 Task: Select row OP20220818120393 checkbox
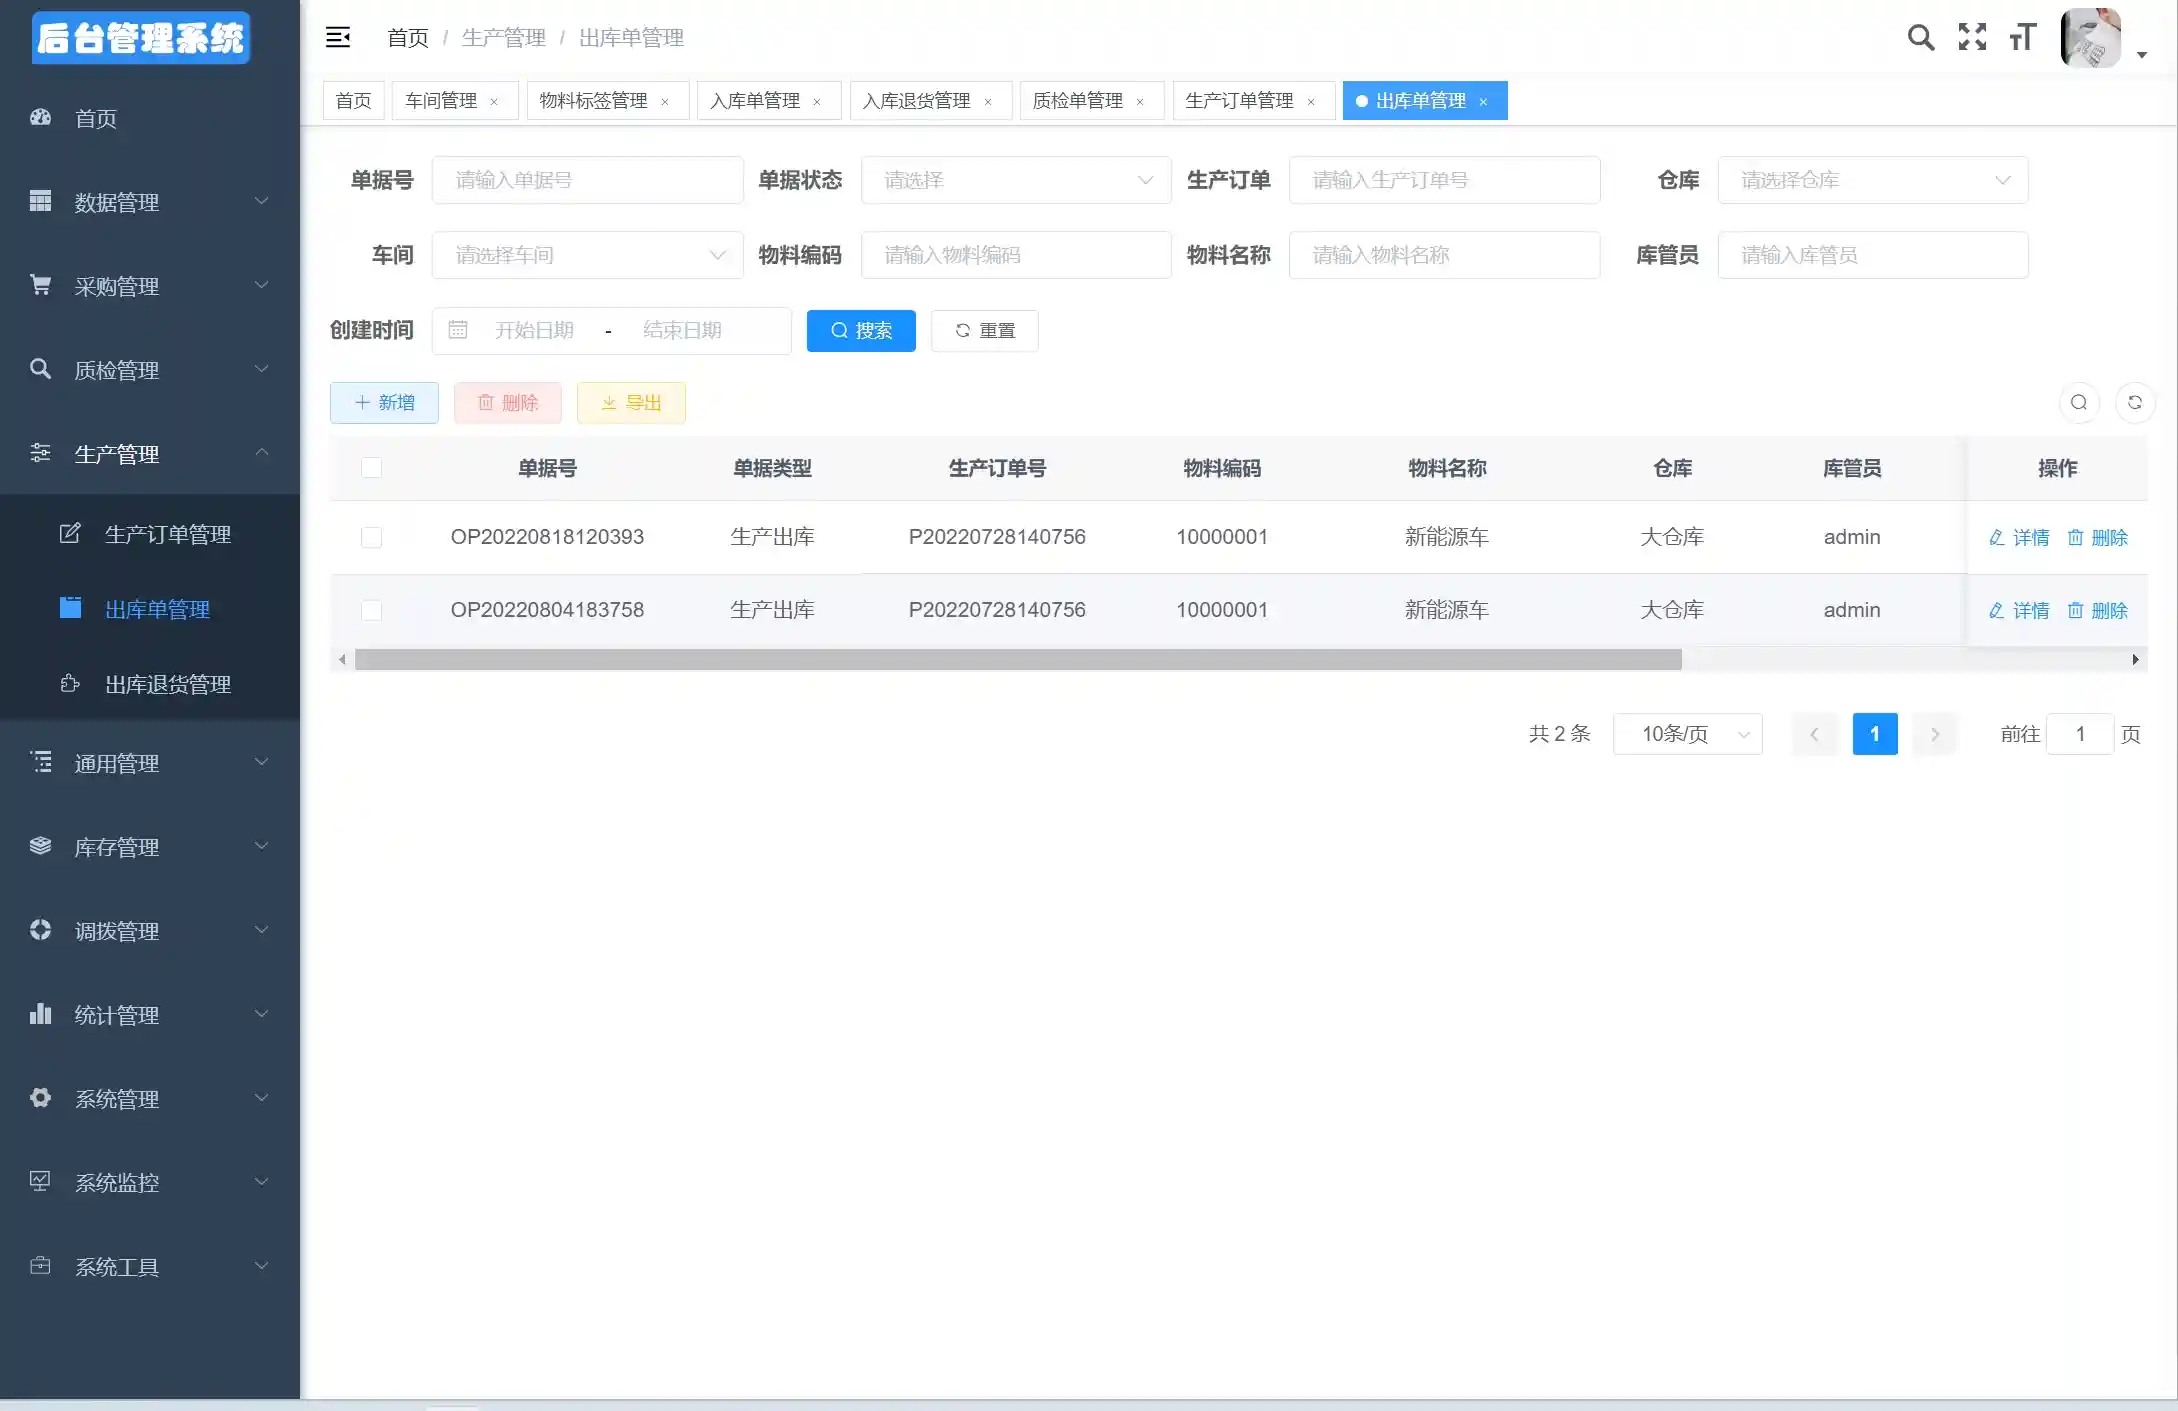point(371,537)
